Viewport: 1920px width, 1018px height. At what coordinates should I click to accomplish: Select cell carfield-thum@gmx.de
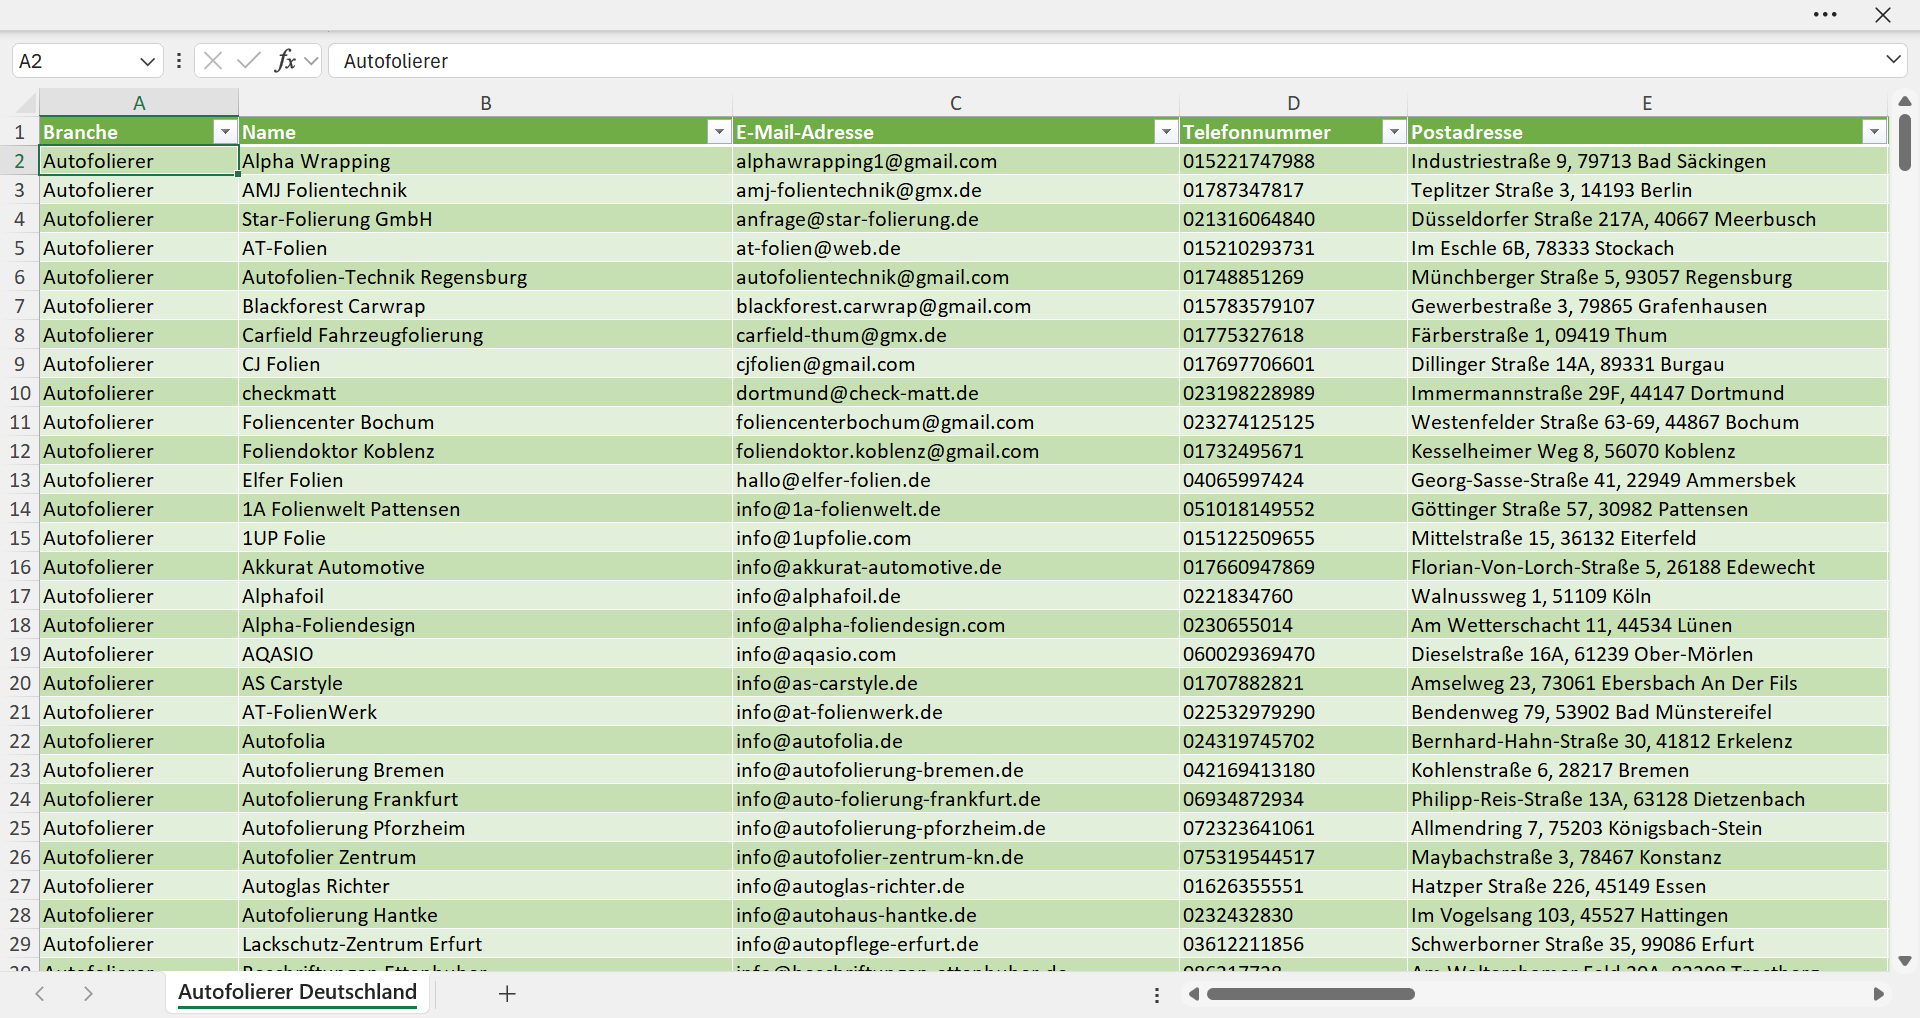[956, 335]
